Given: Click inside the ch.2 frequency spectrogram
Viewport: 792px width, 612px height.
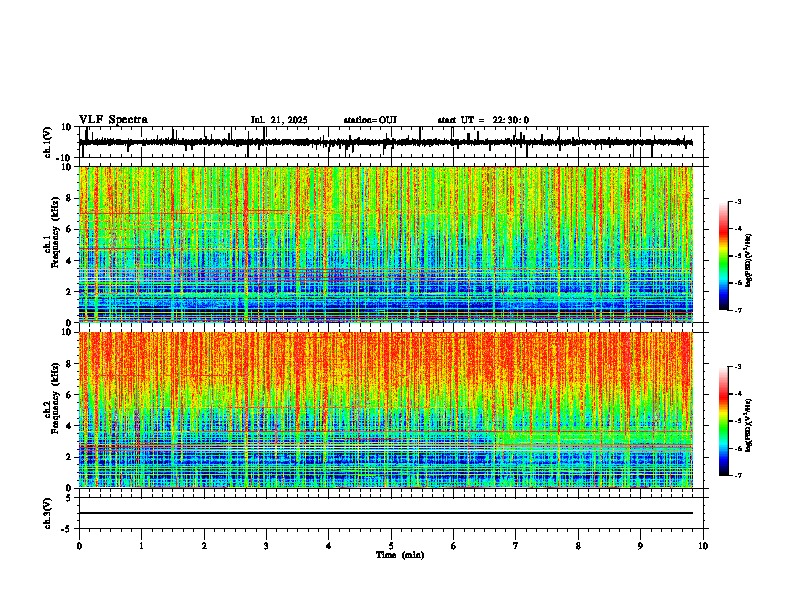Looking at the screenshot, I should coord(386,410).
